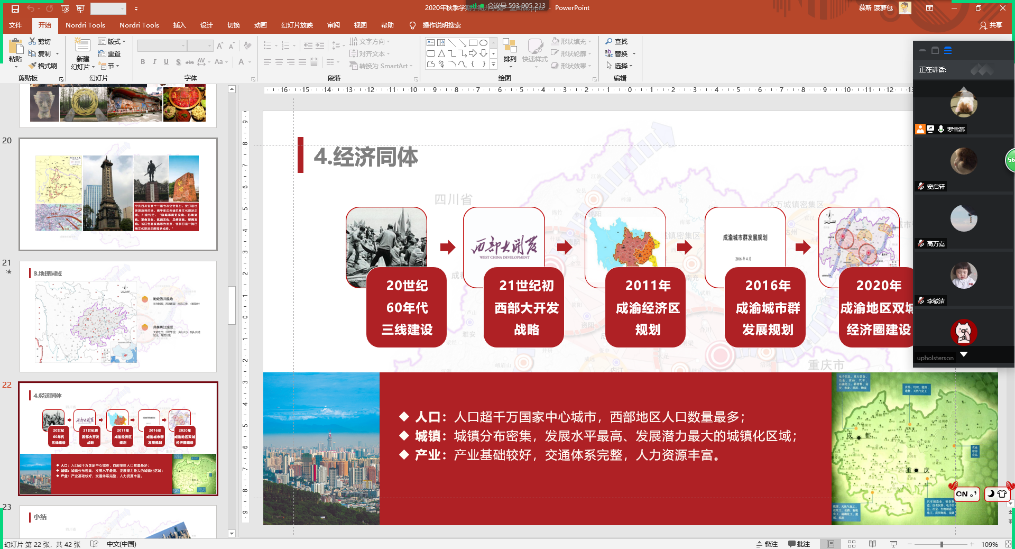
Task: Switch to Slide Sorter view in status bar
Action: (851, 544)
